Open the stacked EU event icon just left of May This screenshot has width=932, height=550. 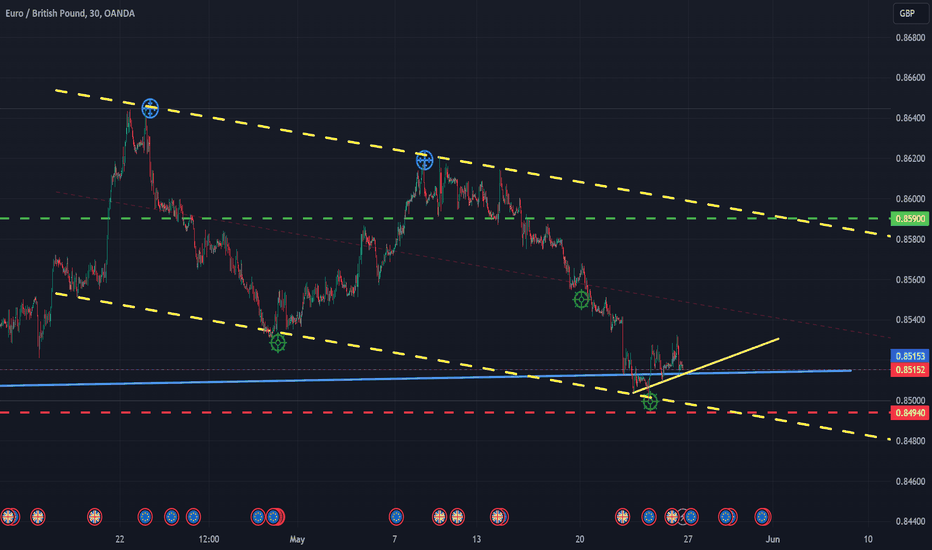[274, 517]
